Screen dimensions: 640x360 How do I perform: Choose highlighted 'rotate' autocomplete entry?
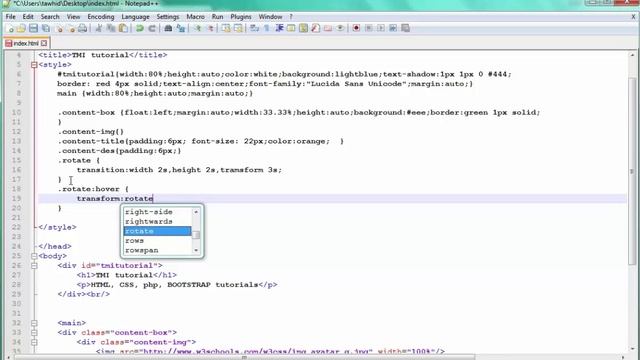[x=157, y=231]
